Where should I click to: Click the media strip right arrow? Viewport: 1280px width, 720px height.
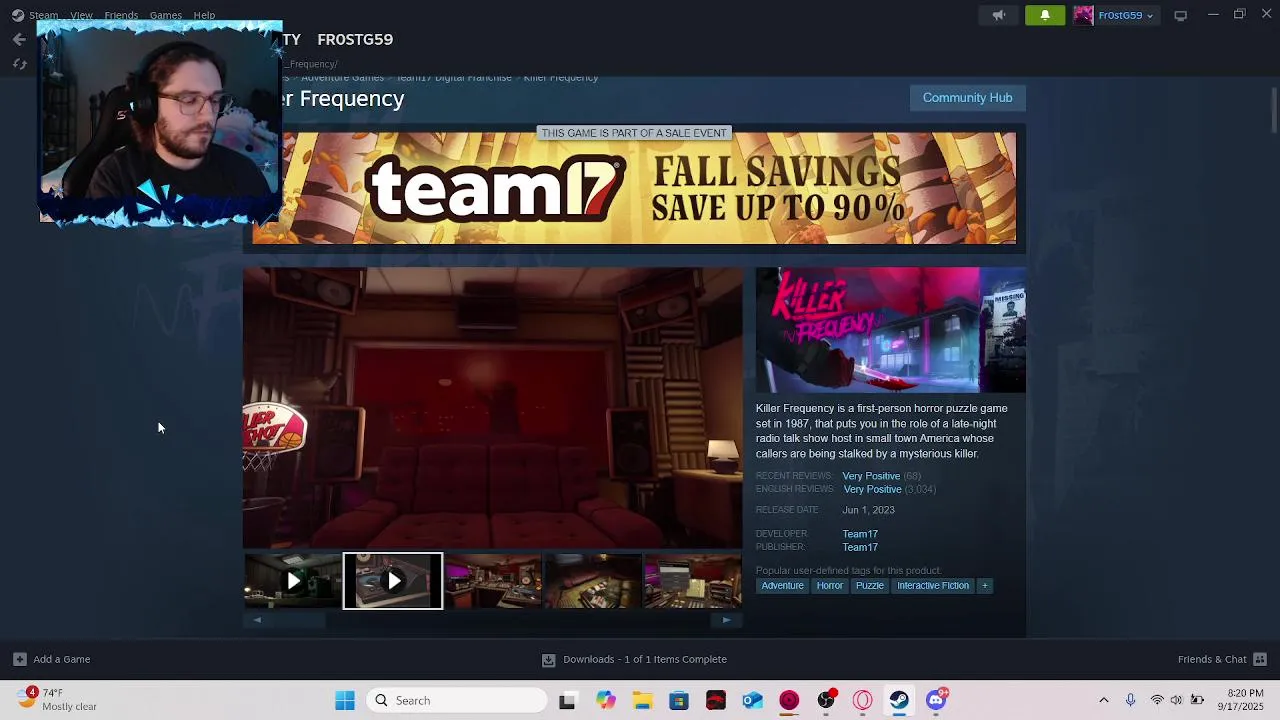tap(726, 620)
